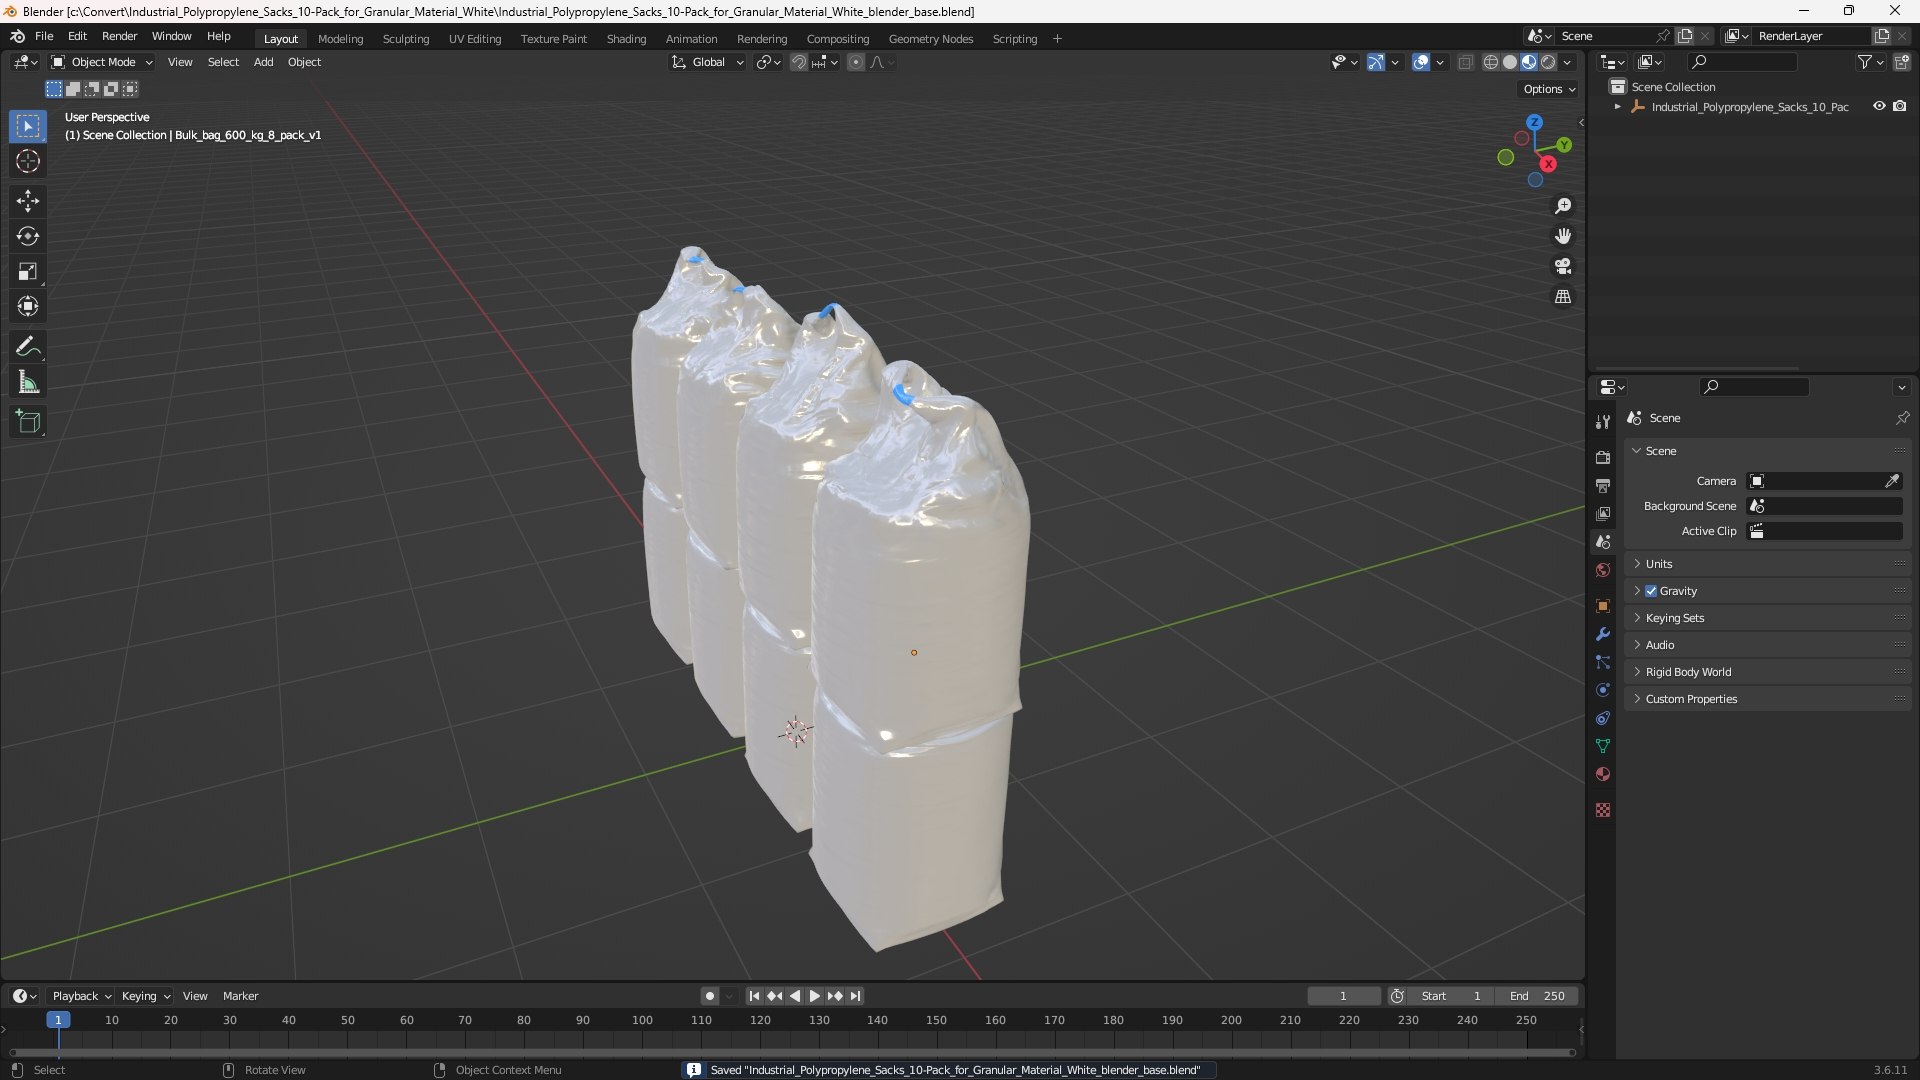1920x1080 pixels.
Task: Select the Transform tool
Action: pyautogui.click(x=28, y=306)
